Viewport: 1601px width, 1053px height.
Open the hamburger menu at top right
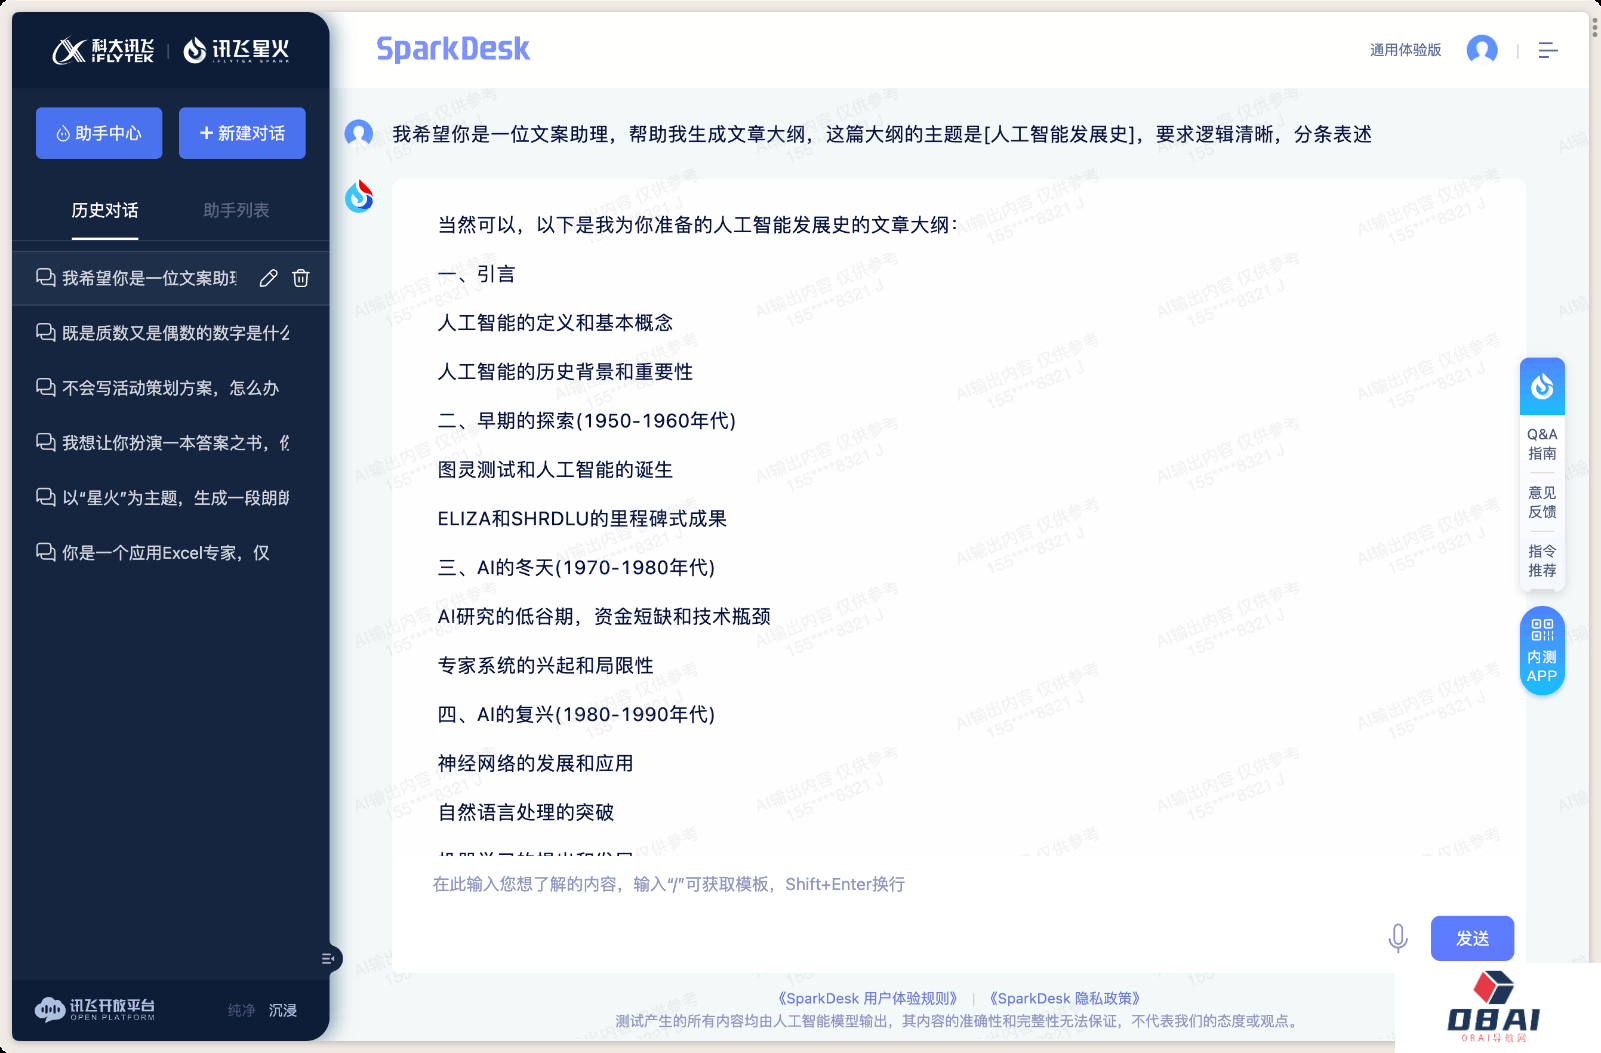tap(1548, 50)
